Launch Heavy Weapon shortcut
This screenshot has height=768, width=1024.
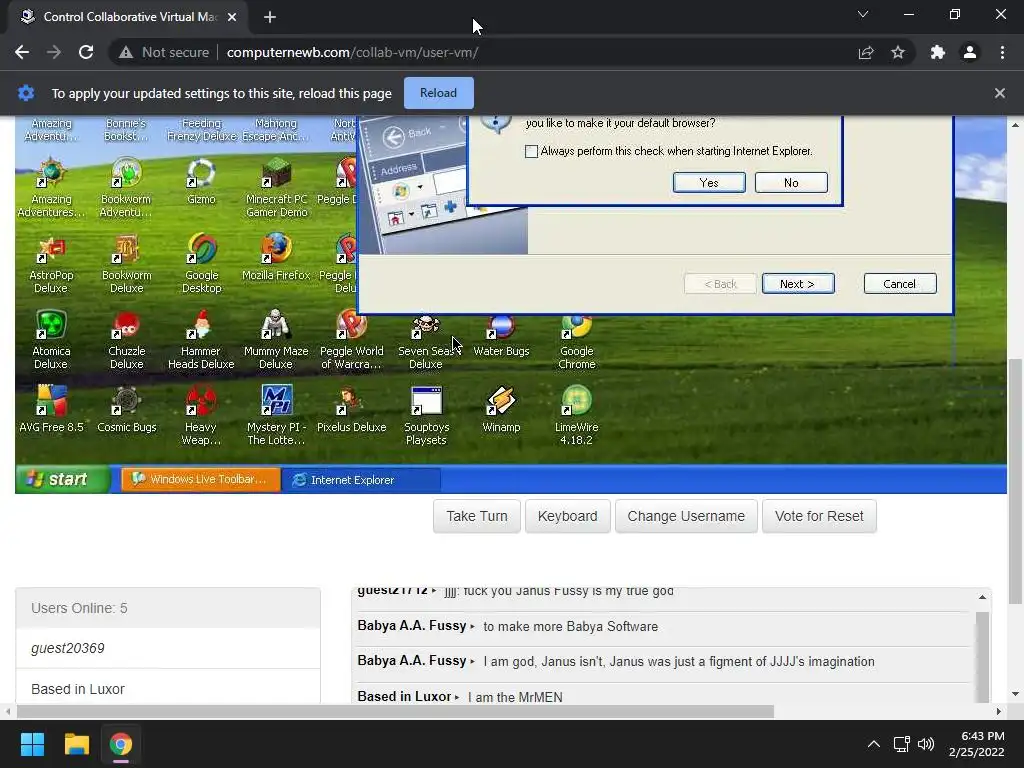pyautogui.click(x=201, y=416)
